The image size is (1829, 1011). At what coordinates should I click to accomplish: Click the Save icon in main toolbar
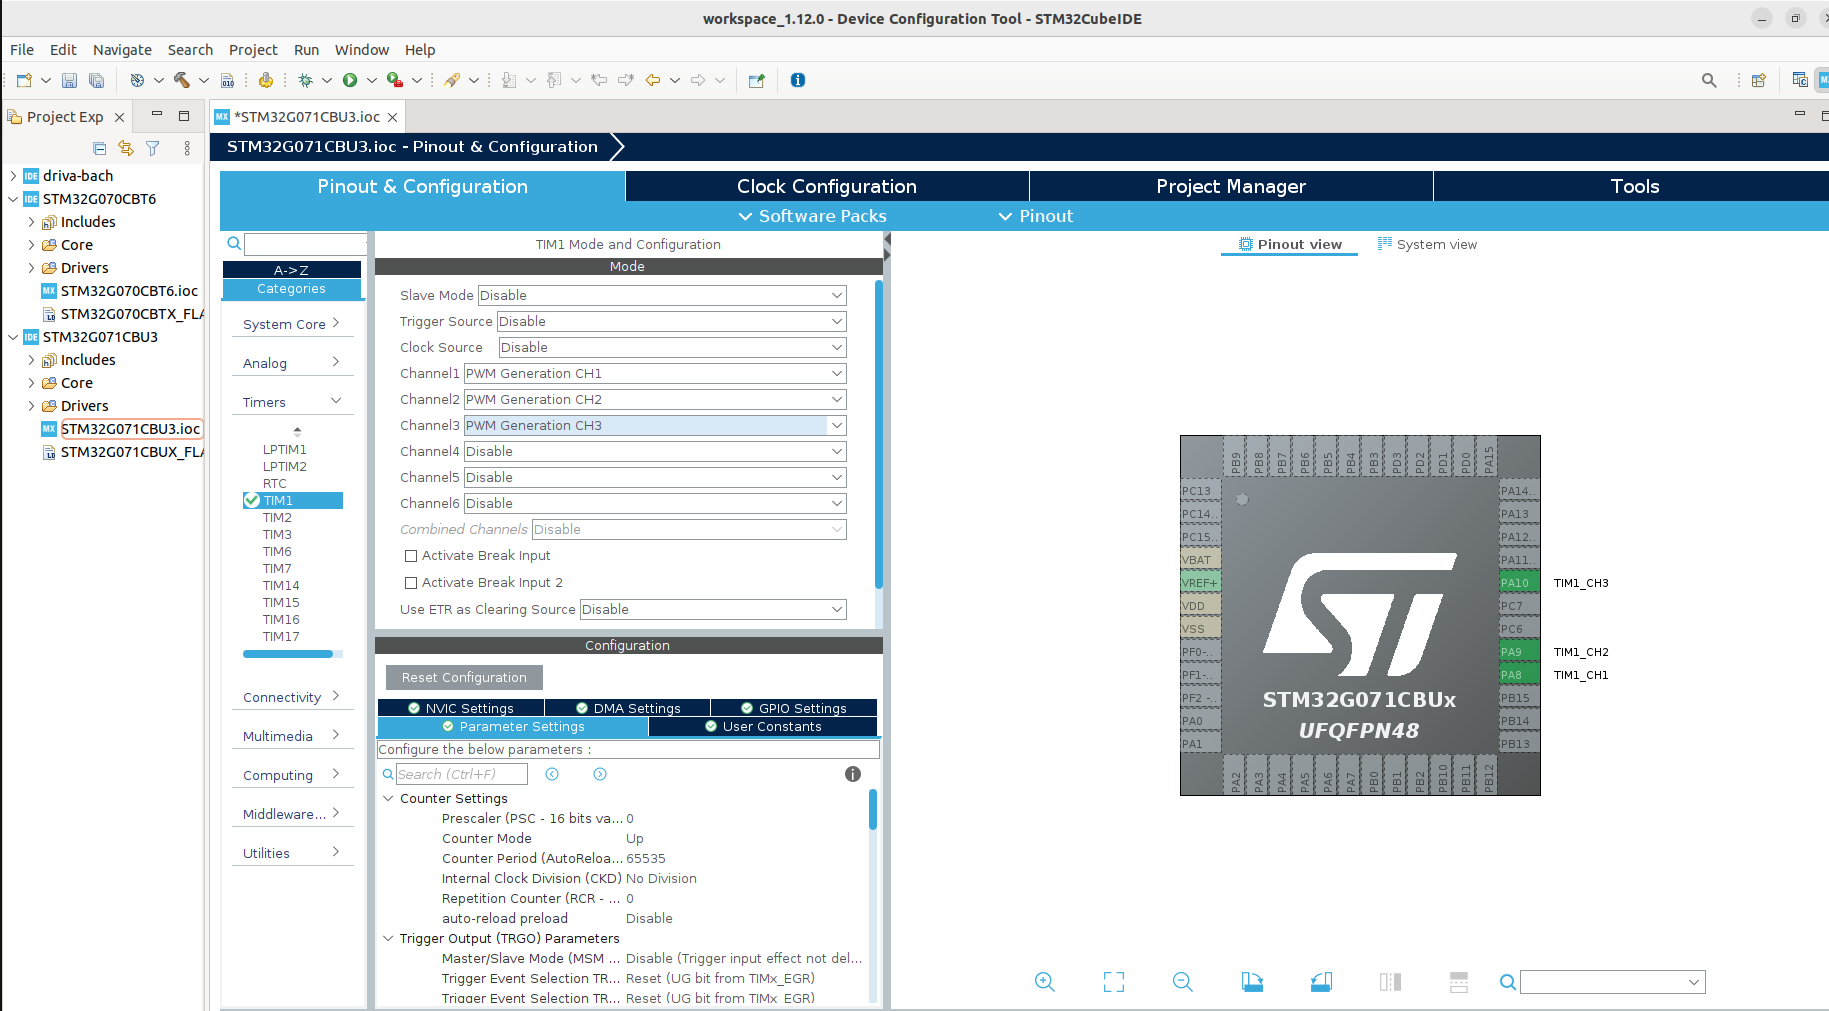[x=69, y=80]
